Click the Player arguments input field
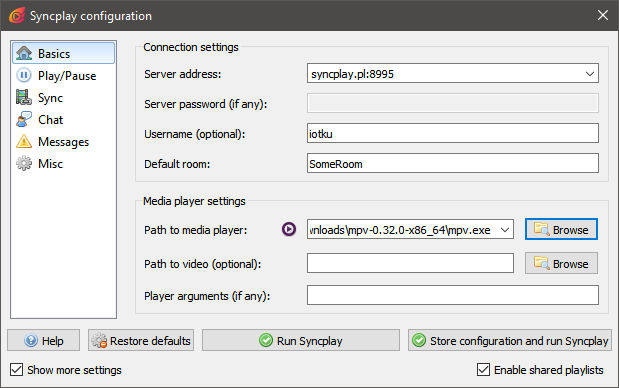This screenshot has width=619, height=388. pyautogui.click(x=453, y=295)
